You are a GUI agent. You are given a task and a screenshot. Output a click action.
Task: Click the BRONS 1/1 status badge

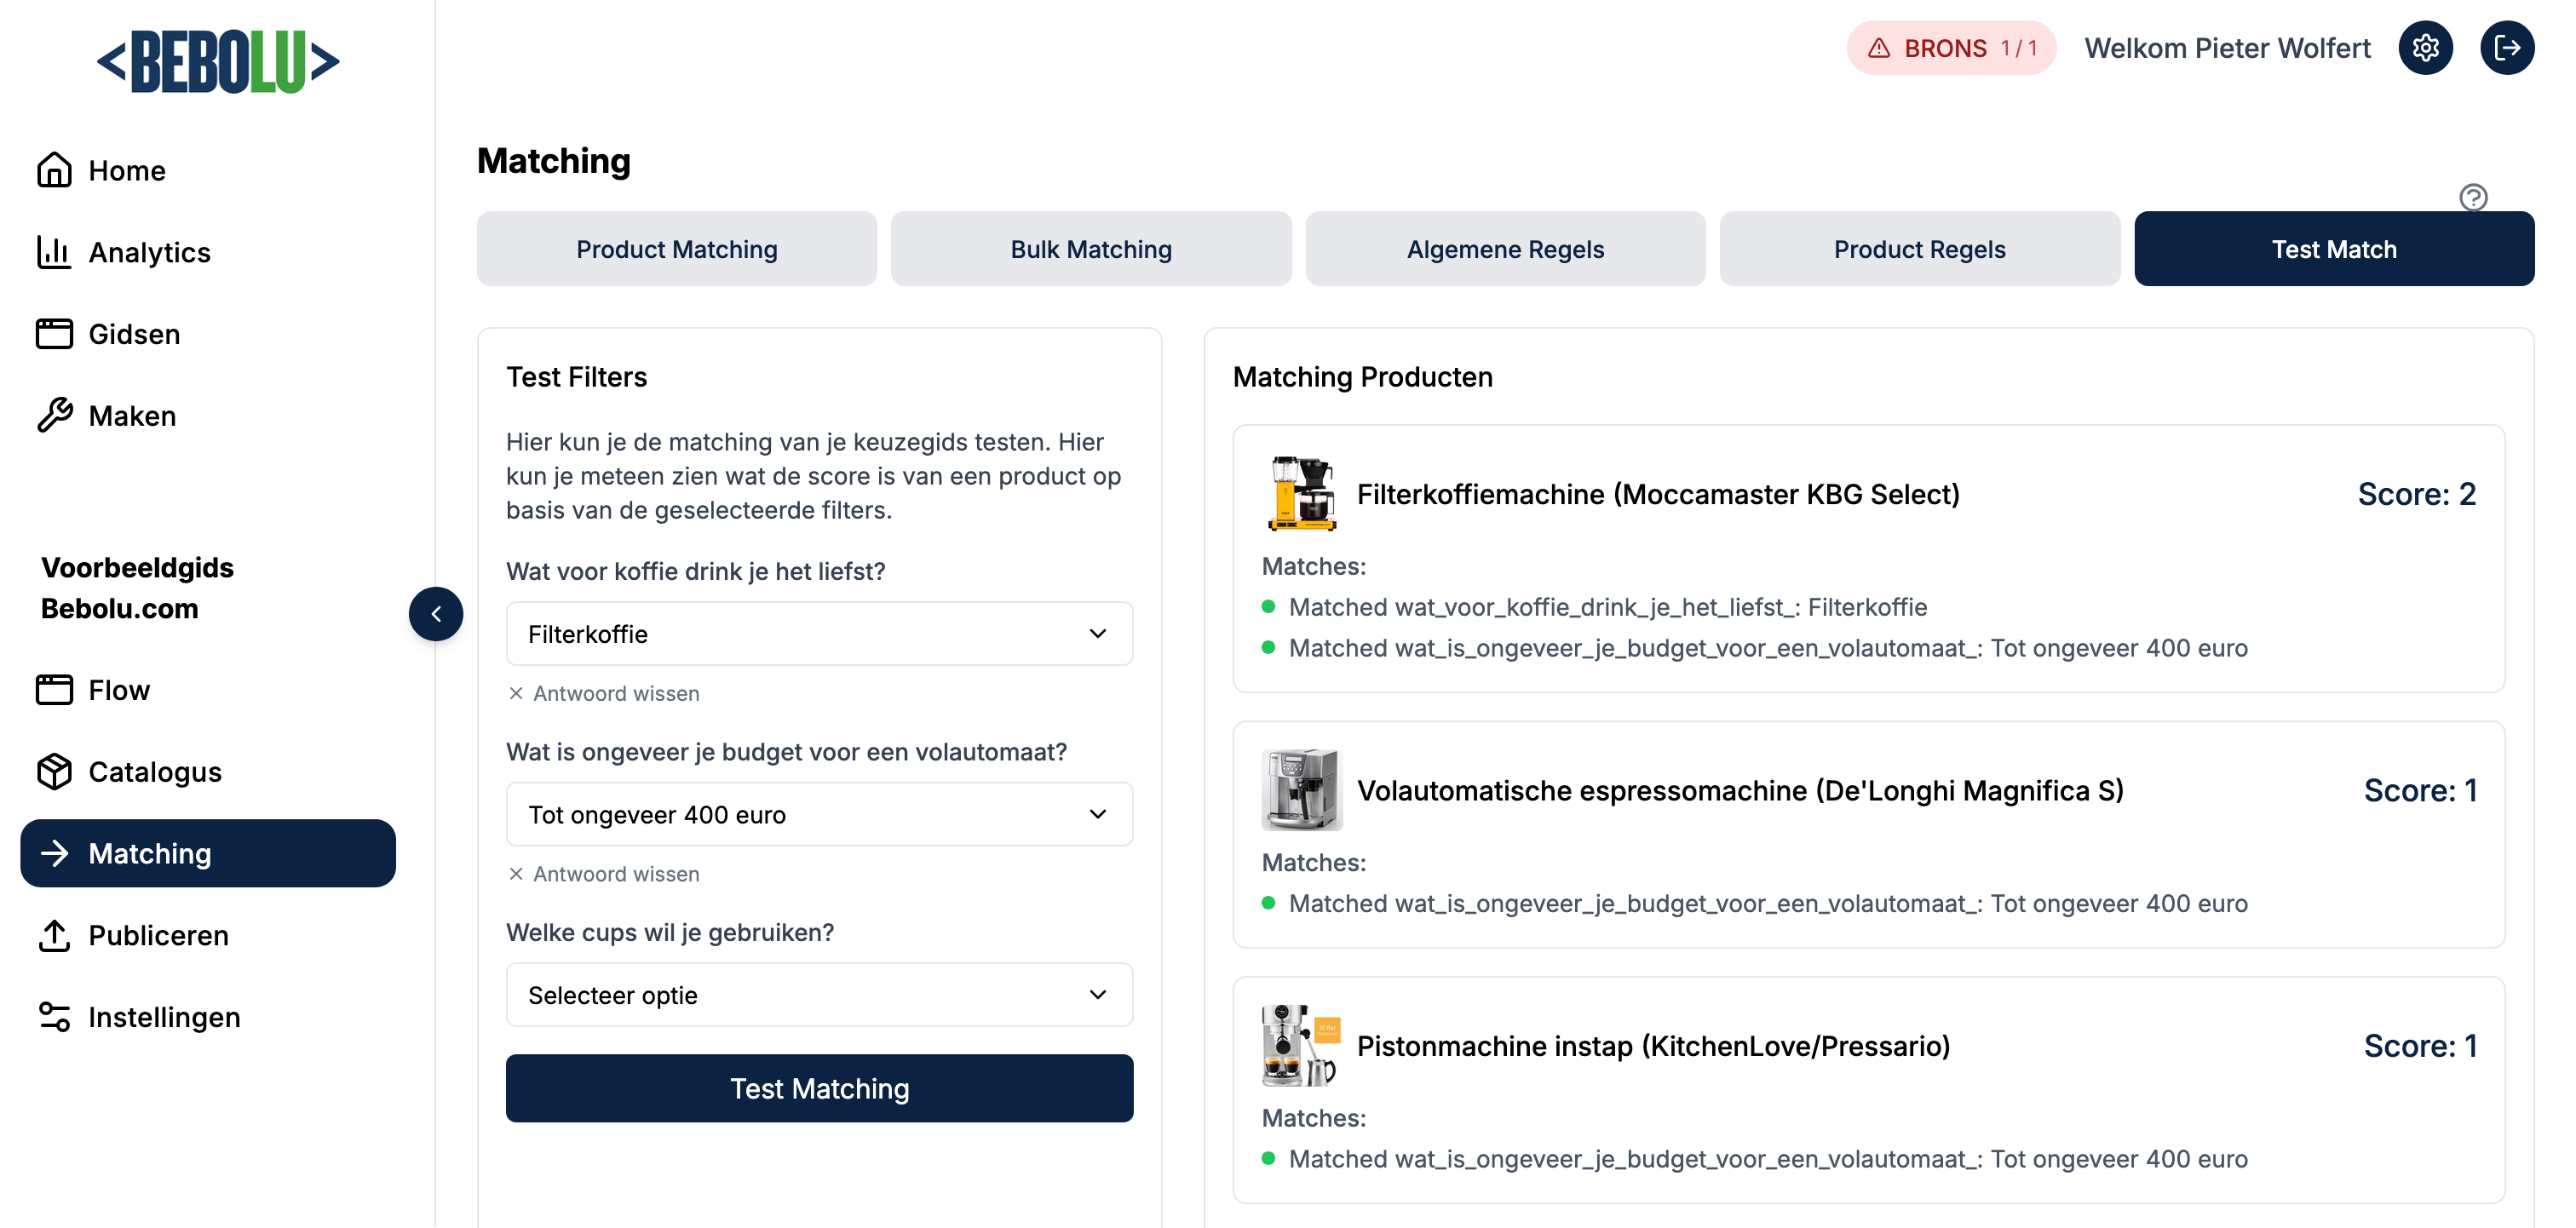(1950, 48)
